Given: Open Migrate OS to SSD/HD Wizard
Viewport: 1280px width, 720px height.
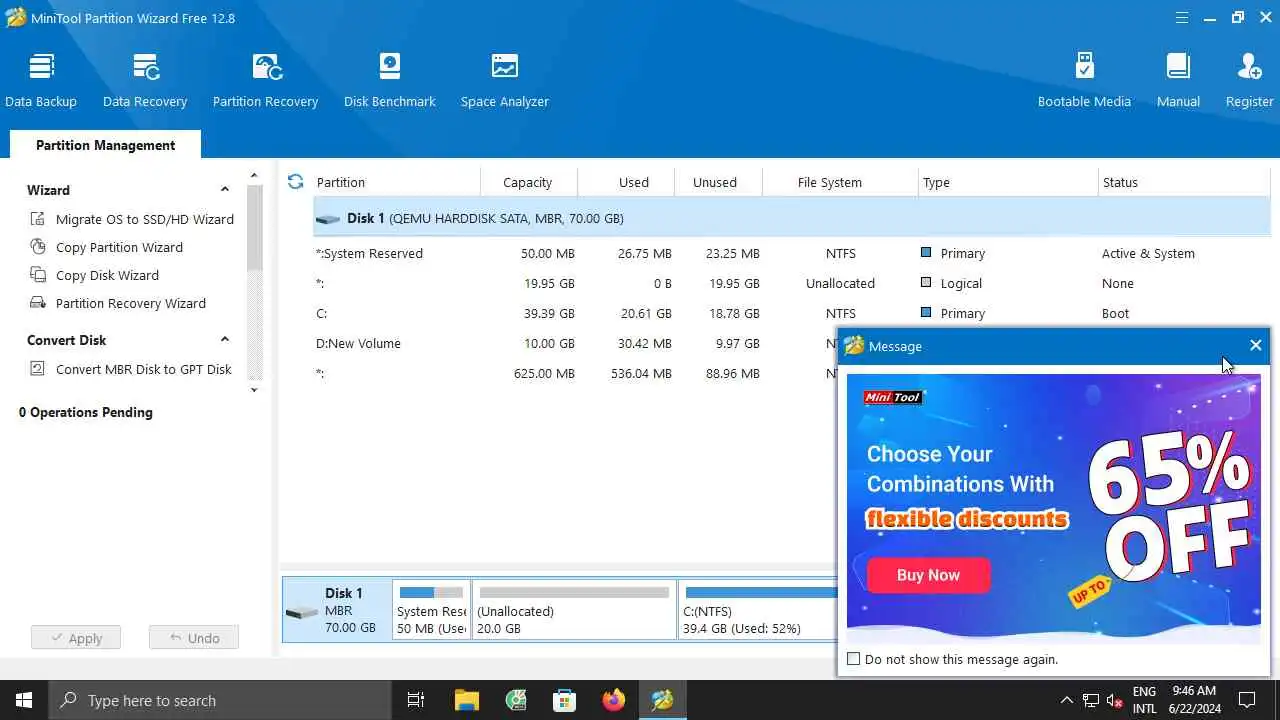Looking at the screenshot, I should click(x=145, y=219).
